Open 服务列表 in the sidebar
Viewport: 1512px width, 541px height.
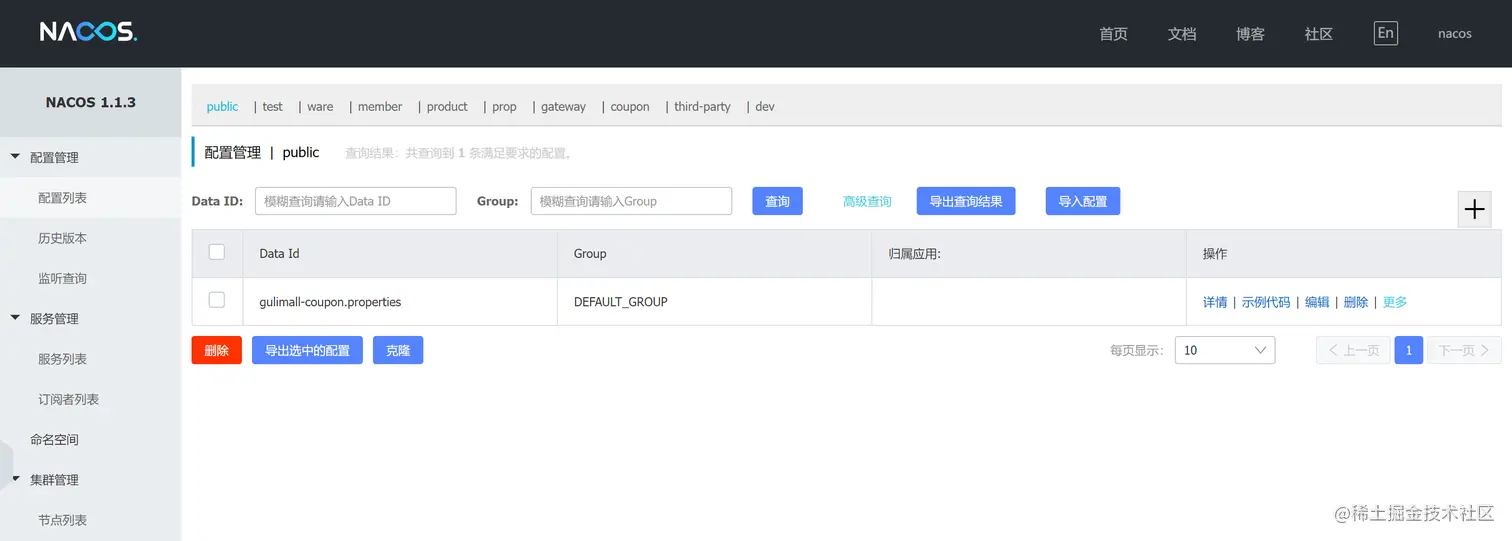pos(90,358)
